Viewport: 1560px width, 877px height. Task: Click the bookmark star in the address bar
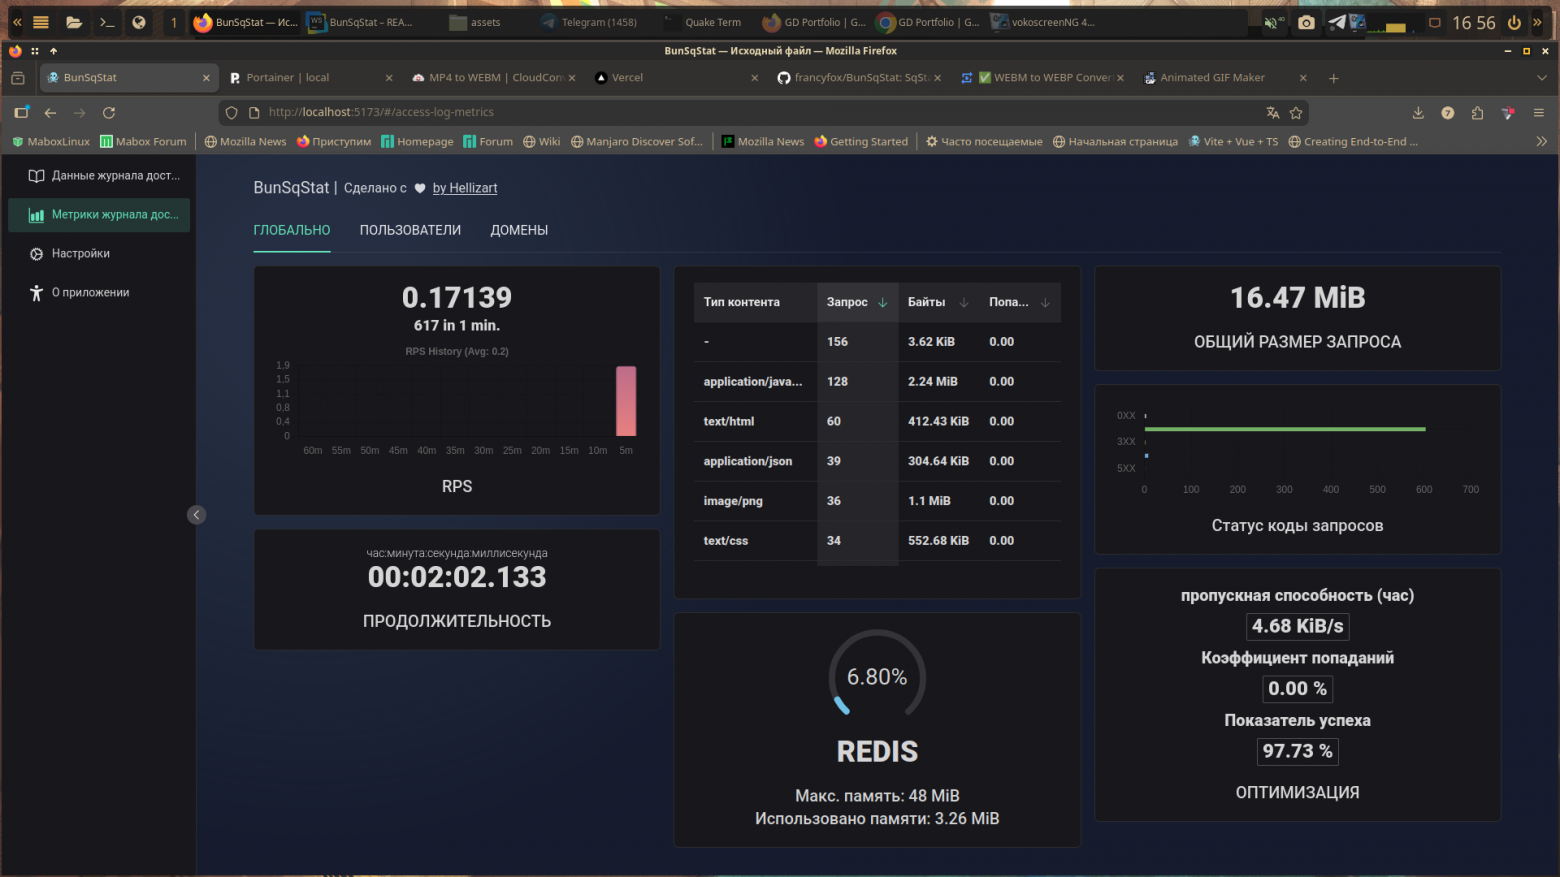pos(1295,113)
